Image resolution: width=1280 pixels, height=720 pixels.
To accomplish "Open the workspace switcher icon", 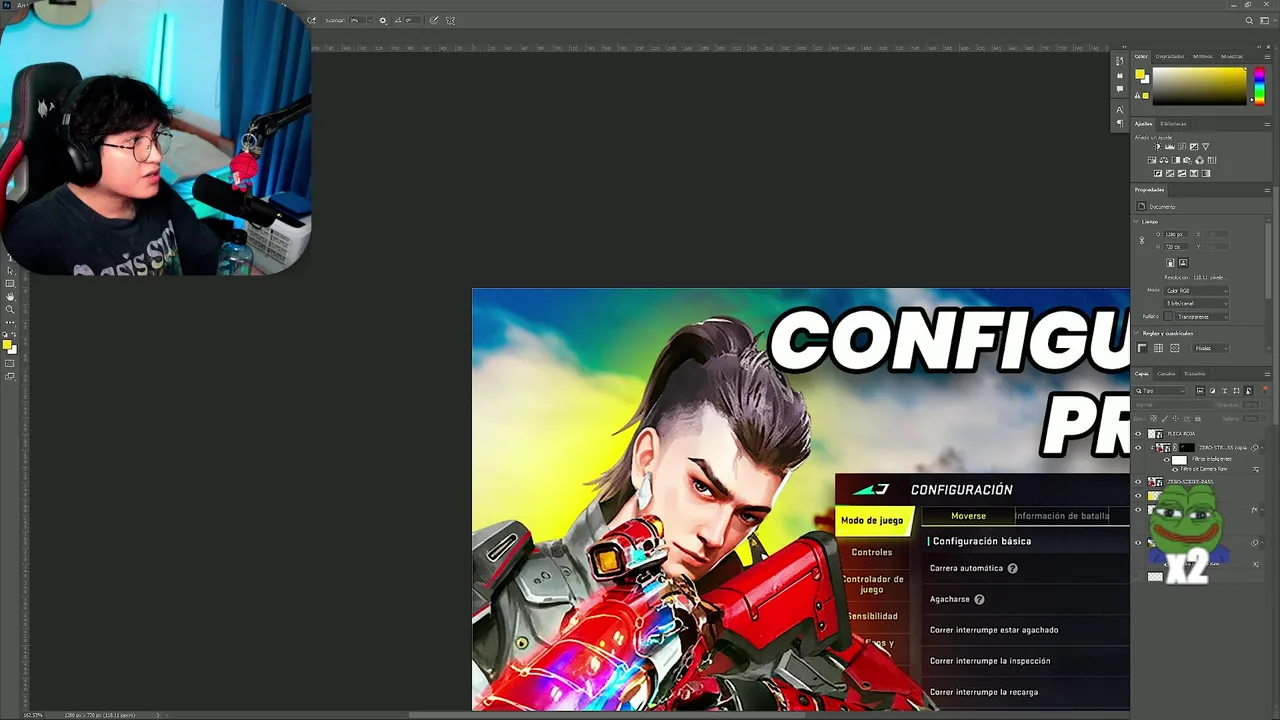I will [x=1264, y=20].
